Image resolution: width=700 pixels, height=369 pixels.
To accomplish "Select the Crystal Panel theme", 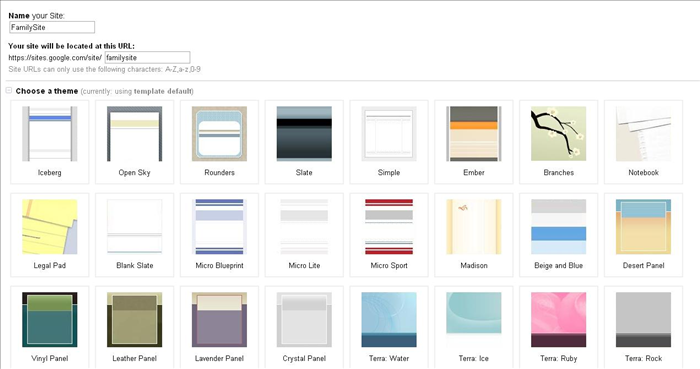I will [x=304, y=327].
